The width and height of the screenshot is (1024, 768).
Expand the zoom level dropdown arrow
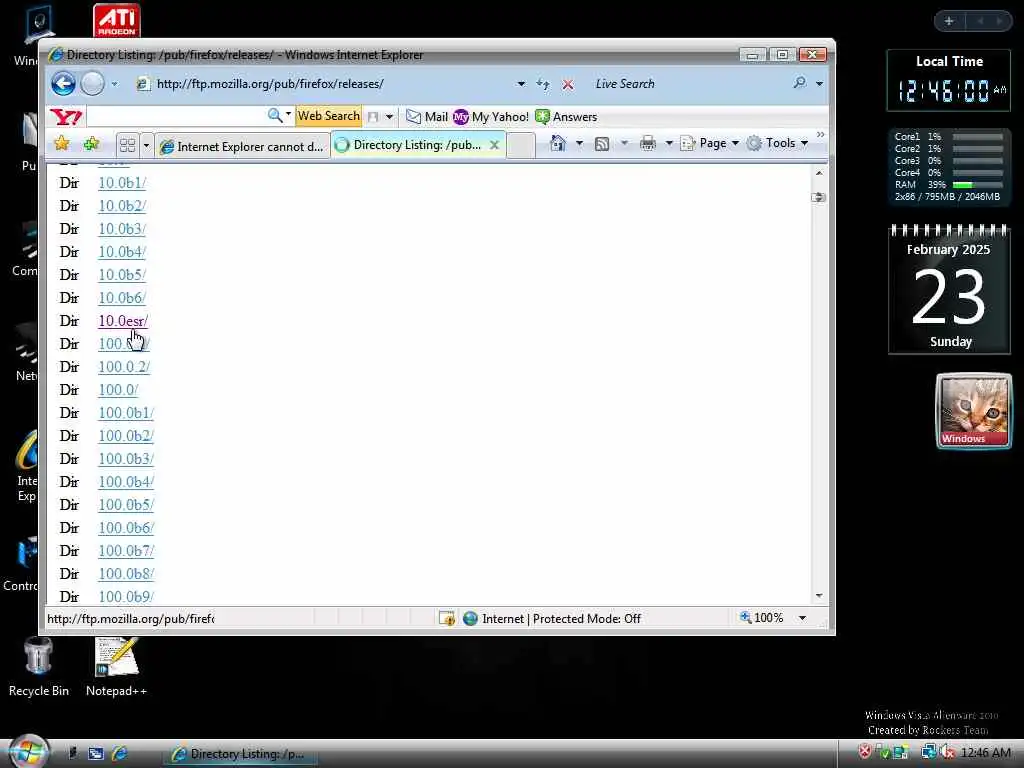[x=803, y=618]
